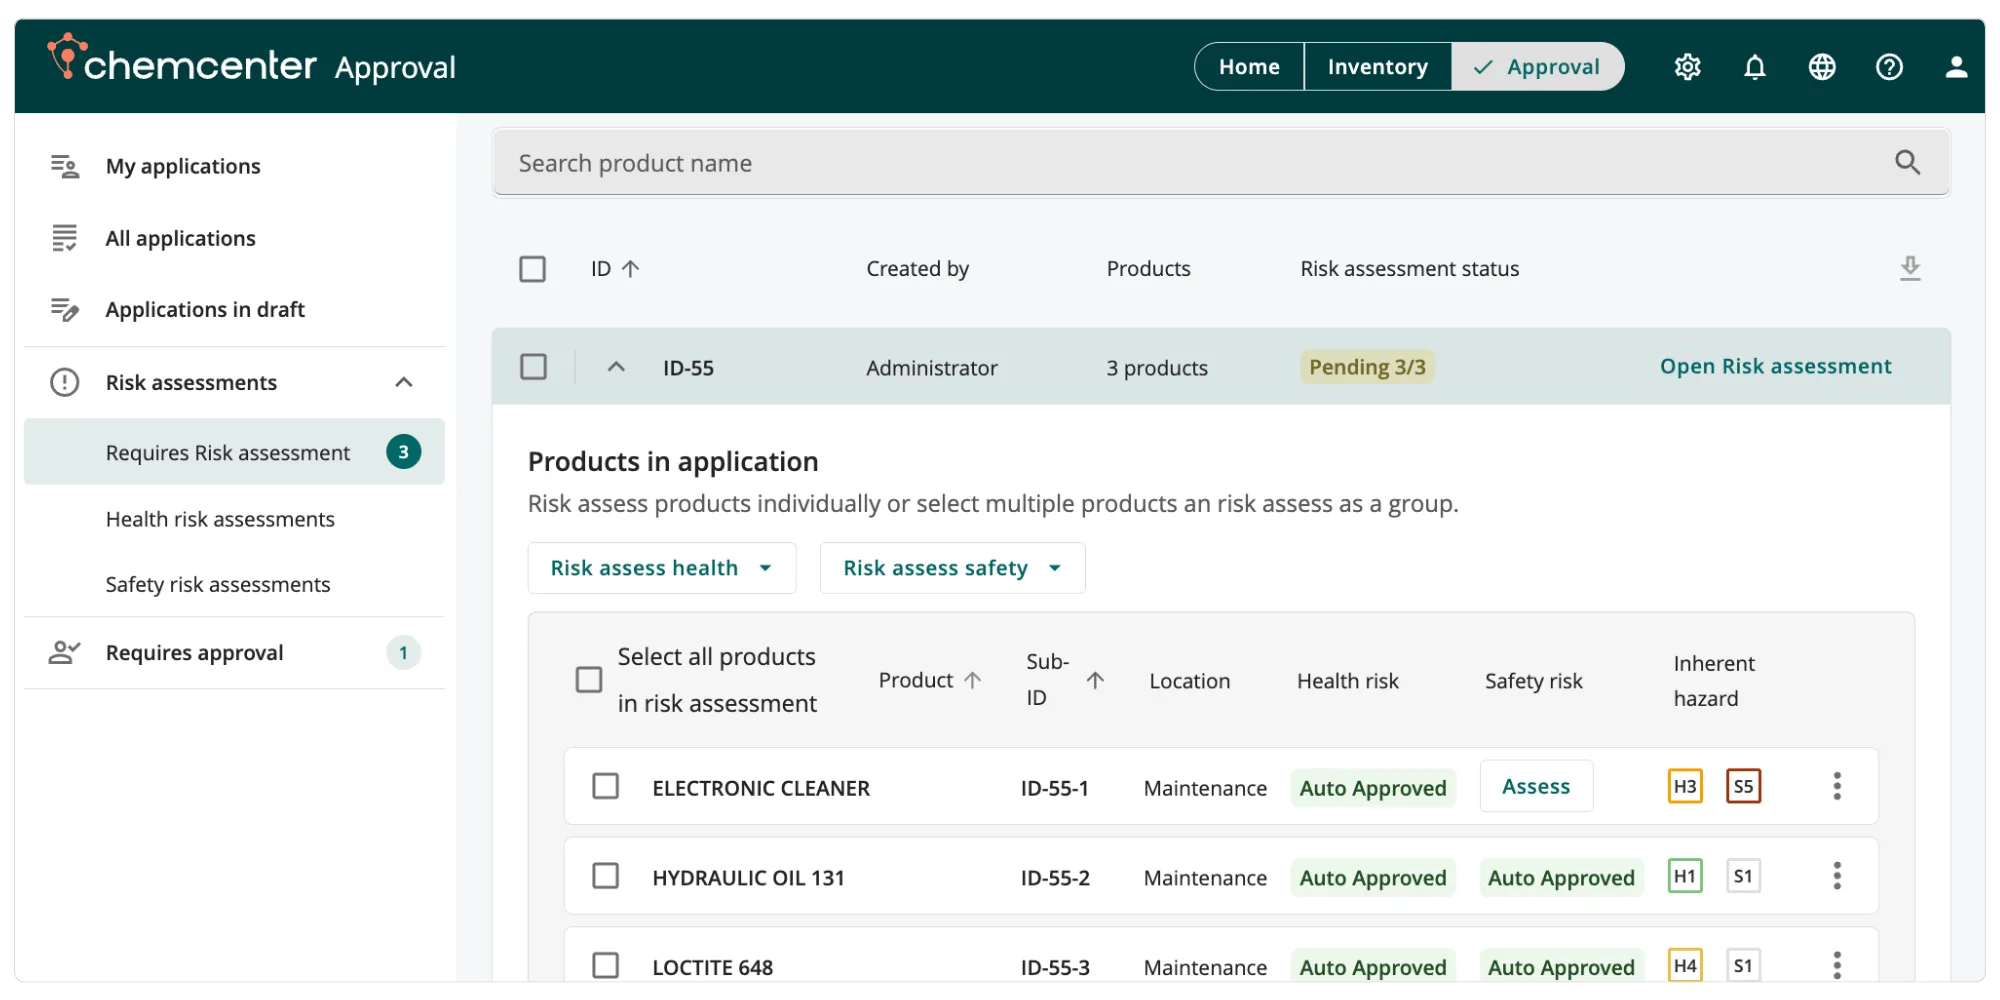Sort by ID arrow icon
This screenshot has height=1000, width=2000.
point(630,268)
